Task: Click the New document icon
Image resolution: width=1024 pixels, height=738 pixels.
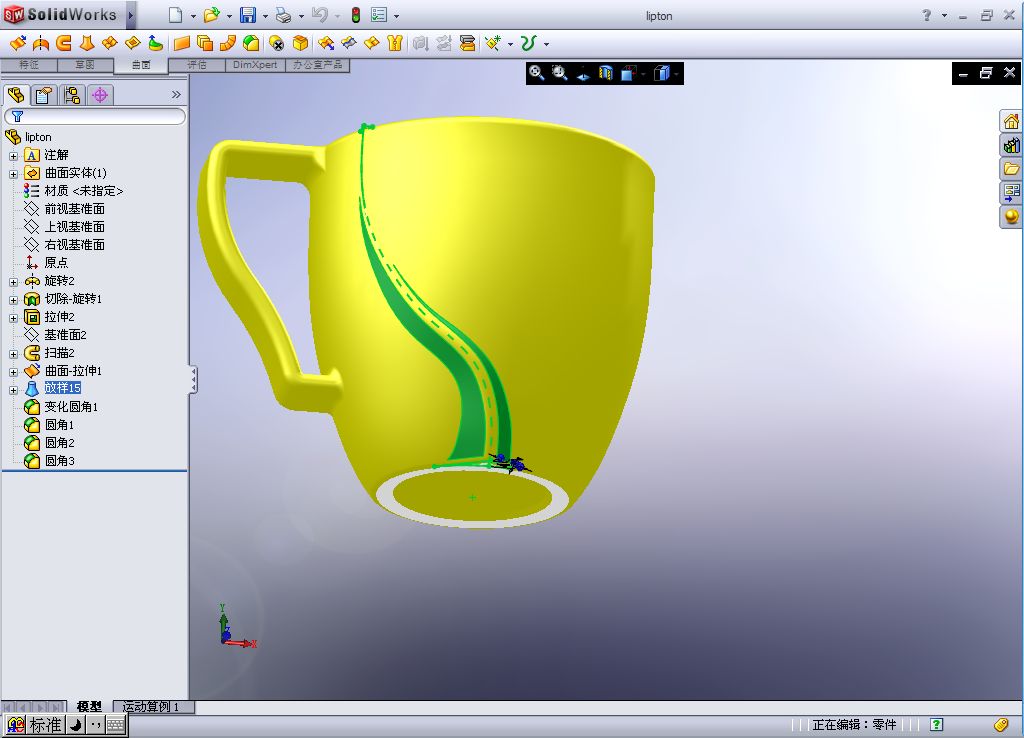Action: point(175,15)
